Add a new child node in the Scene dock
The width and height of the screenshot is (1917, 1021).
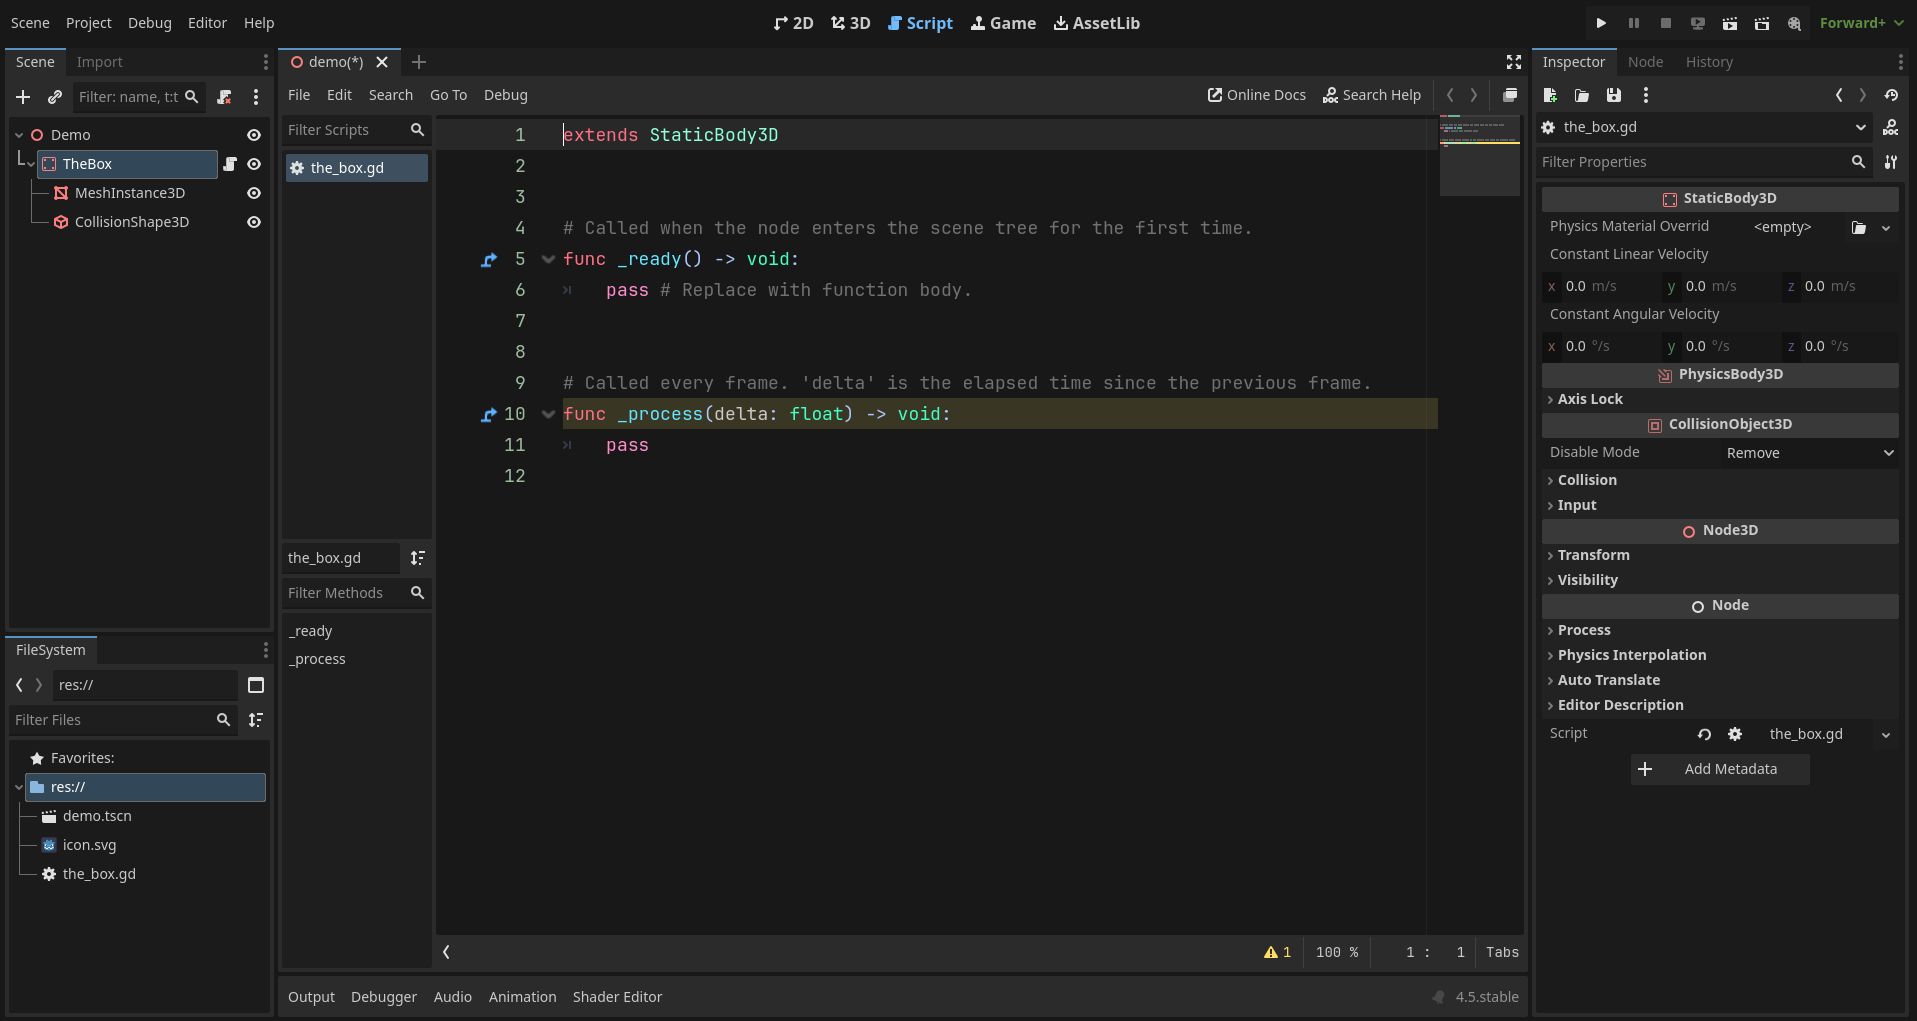tap(22, 97)
